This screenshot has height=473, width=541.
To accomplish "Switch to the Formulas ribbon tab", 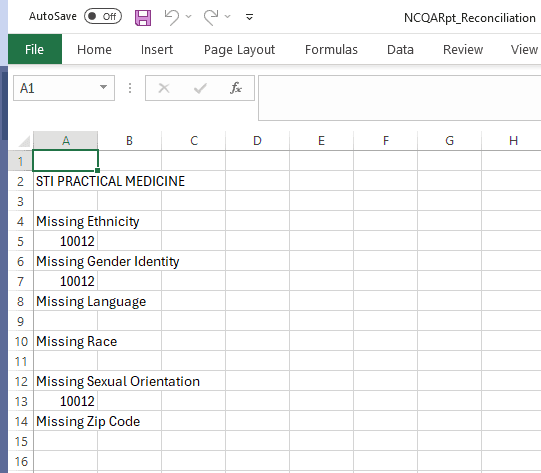I will point(331,50).
